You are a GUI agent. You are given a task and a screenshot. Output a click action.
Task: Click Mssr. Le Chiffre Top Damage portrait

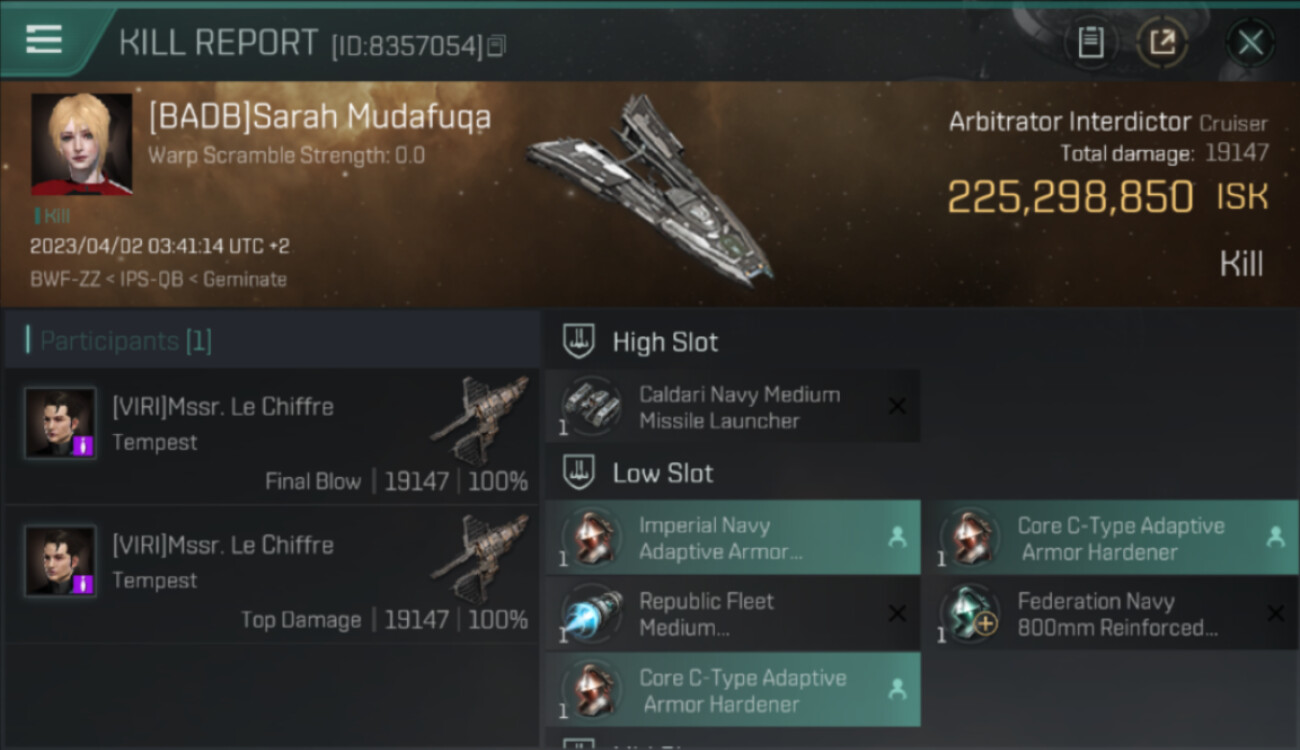[61, 561]
